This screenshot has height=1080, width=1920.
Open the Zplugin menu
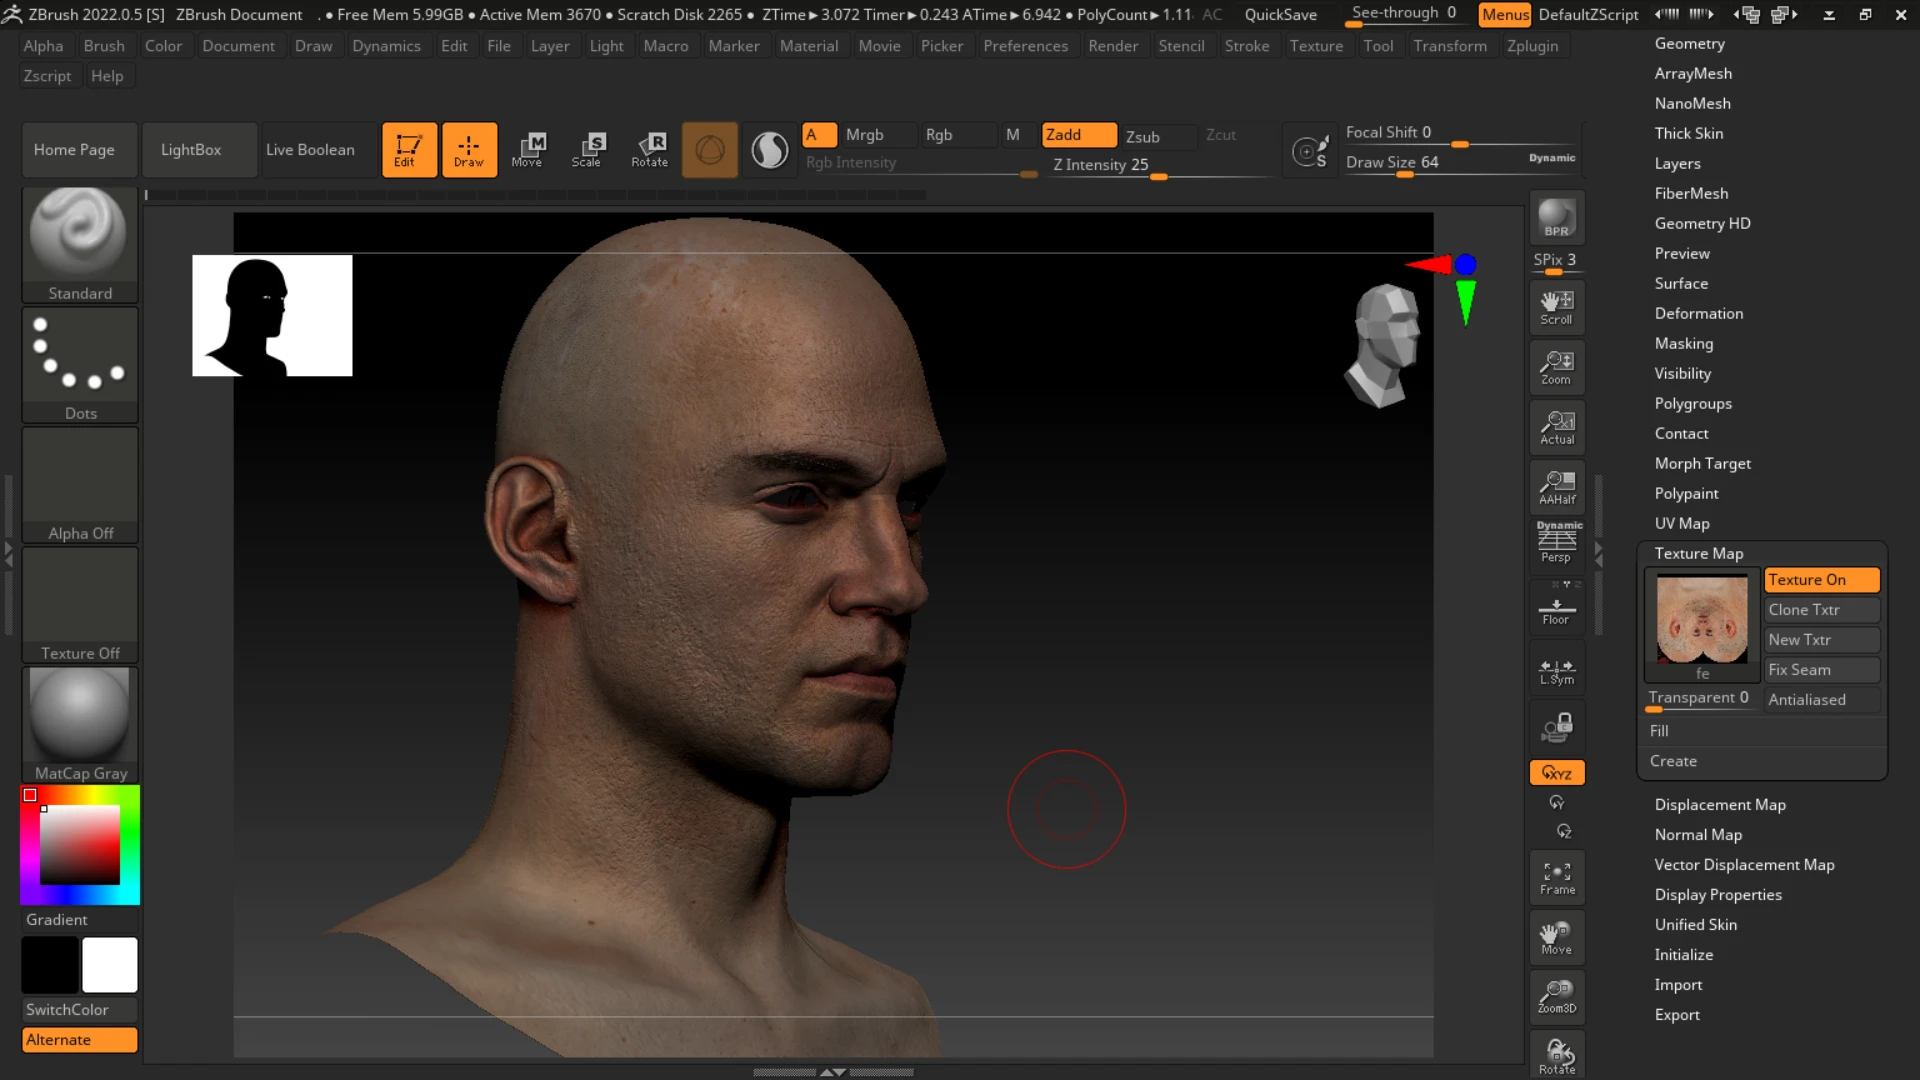pyautogui.click(x=1532, y=45)
